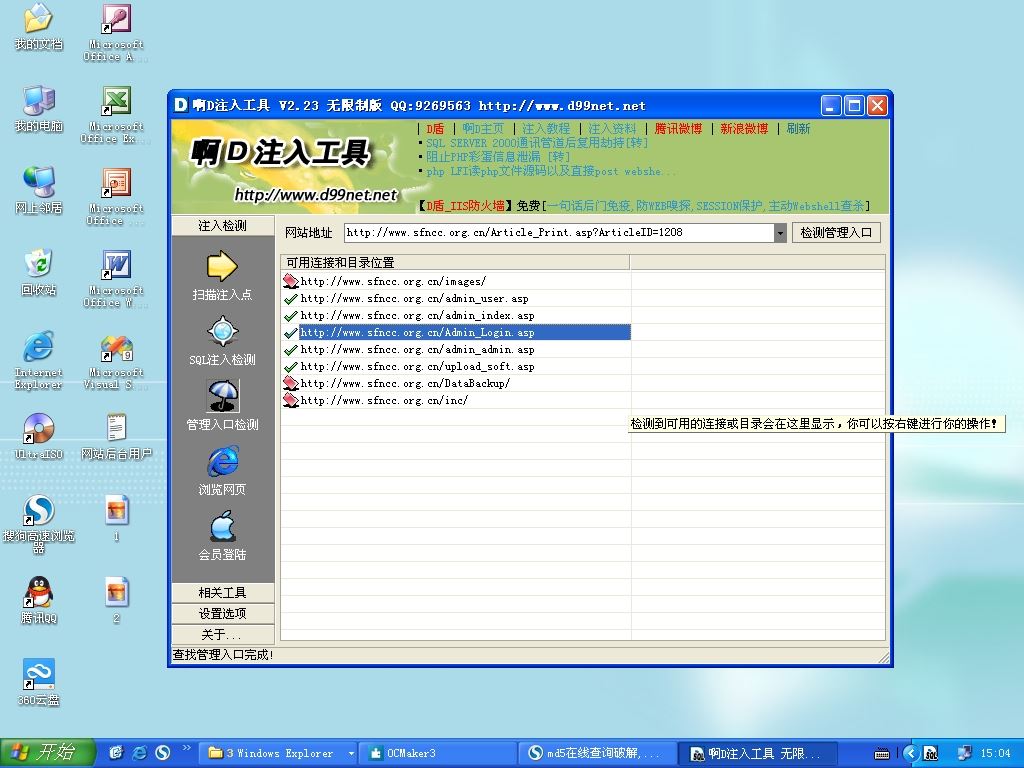Viewport: 1024px width, 768px height.
Task: Click the 可用连接和目录位置 column header
Action: click(455, 263)
